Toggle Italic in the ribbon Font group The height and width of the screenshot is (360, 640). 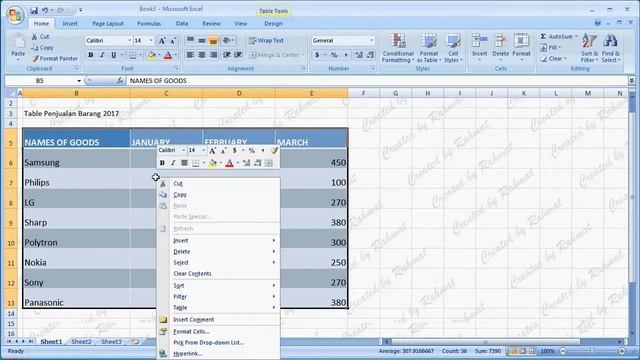[102, 55]
